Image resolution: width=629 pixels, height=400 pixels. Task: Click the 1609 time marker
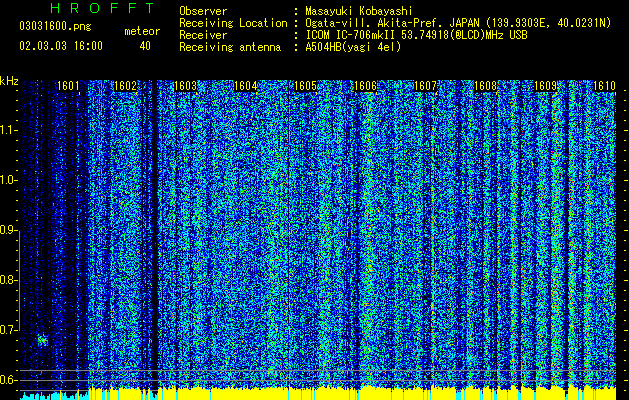pyautogui.click(x=546, y=86)
